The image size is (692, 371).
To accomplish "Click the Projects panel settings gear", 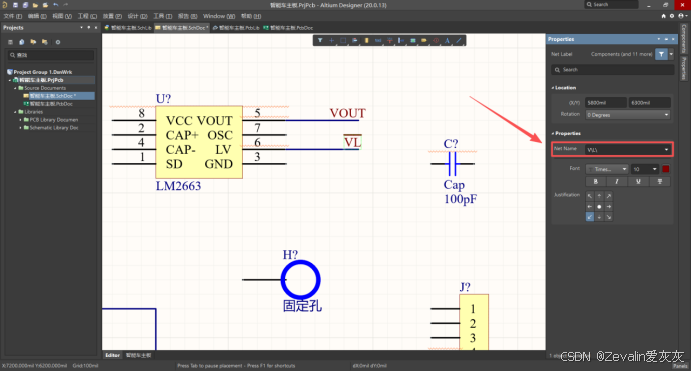I will [x=58, y=42].
